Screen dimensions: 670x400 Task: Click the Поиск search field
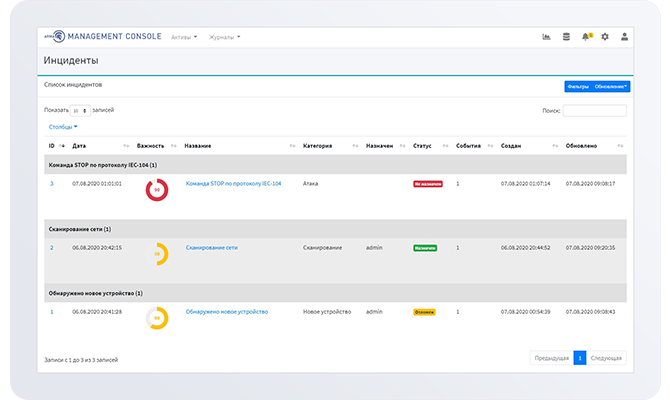pyautogui.click(x=594, y=110)
